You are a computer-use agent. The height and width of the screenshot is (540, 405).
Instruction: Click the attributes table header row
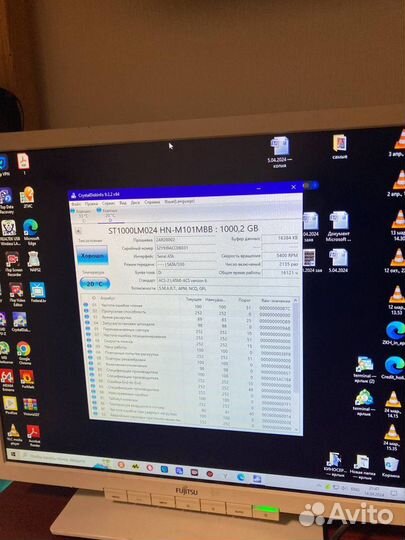[x=188, y=299]
